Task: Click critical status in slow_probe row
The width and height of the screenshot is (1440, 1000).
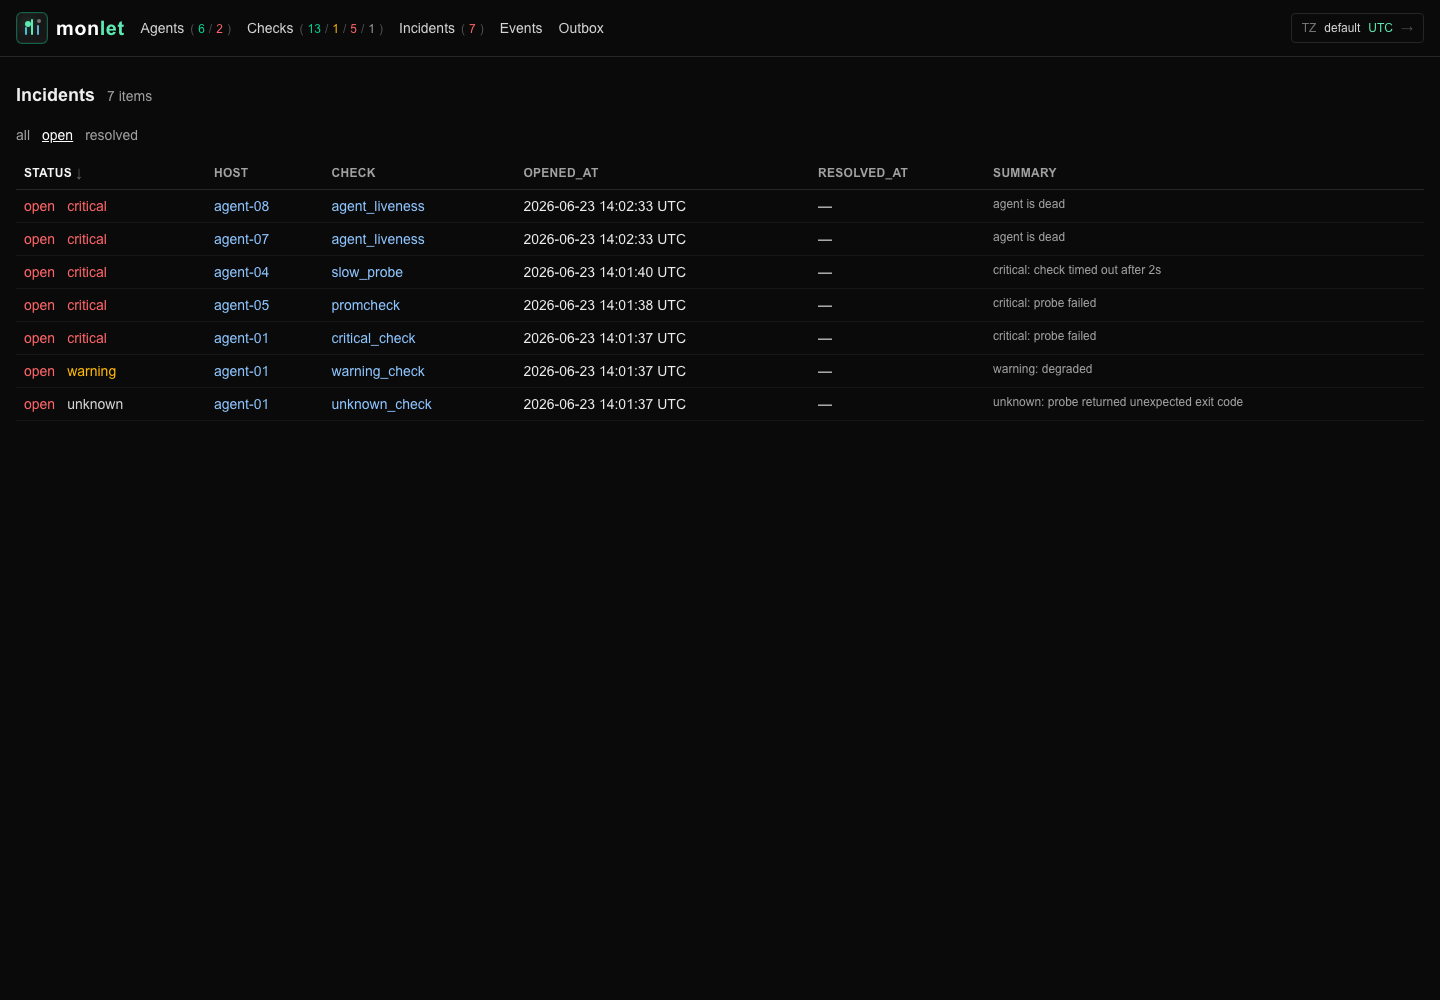Action: 87,272
